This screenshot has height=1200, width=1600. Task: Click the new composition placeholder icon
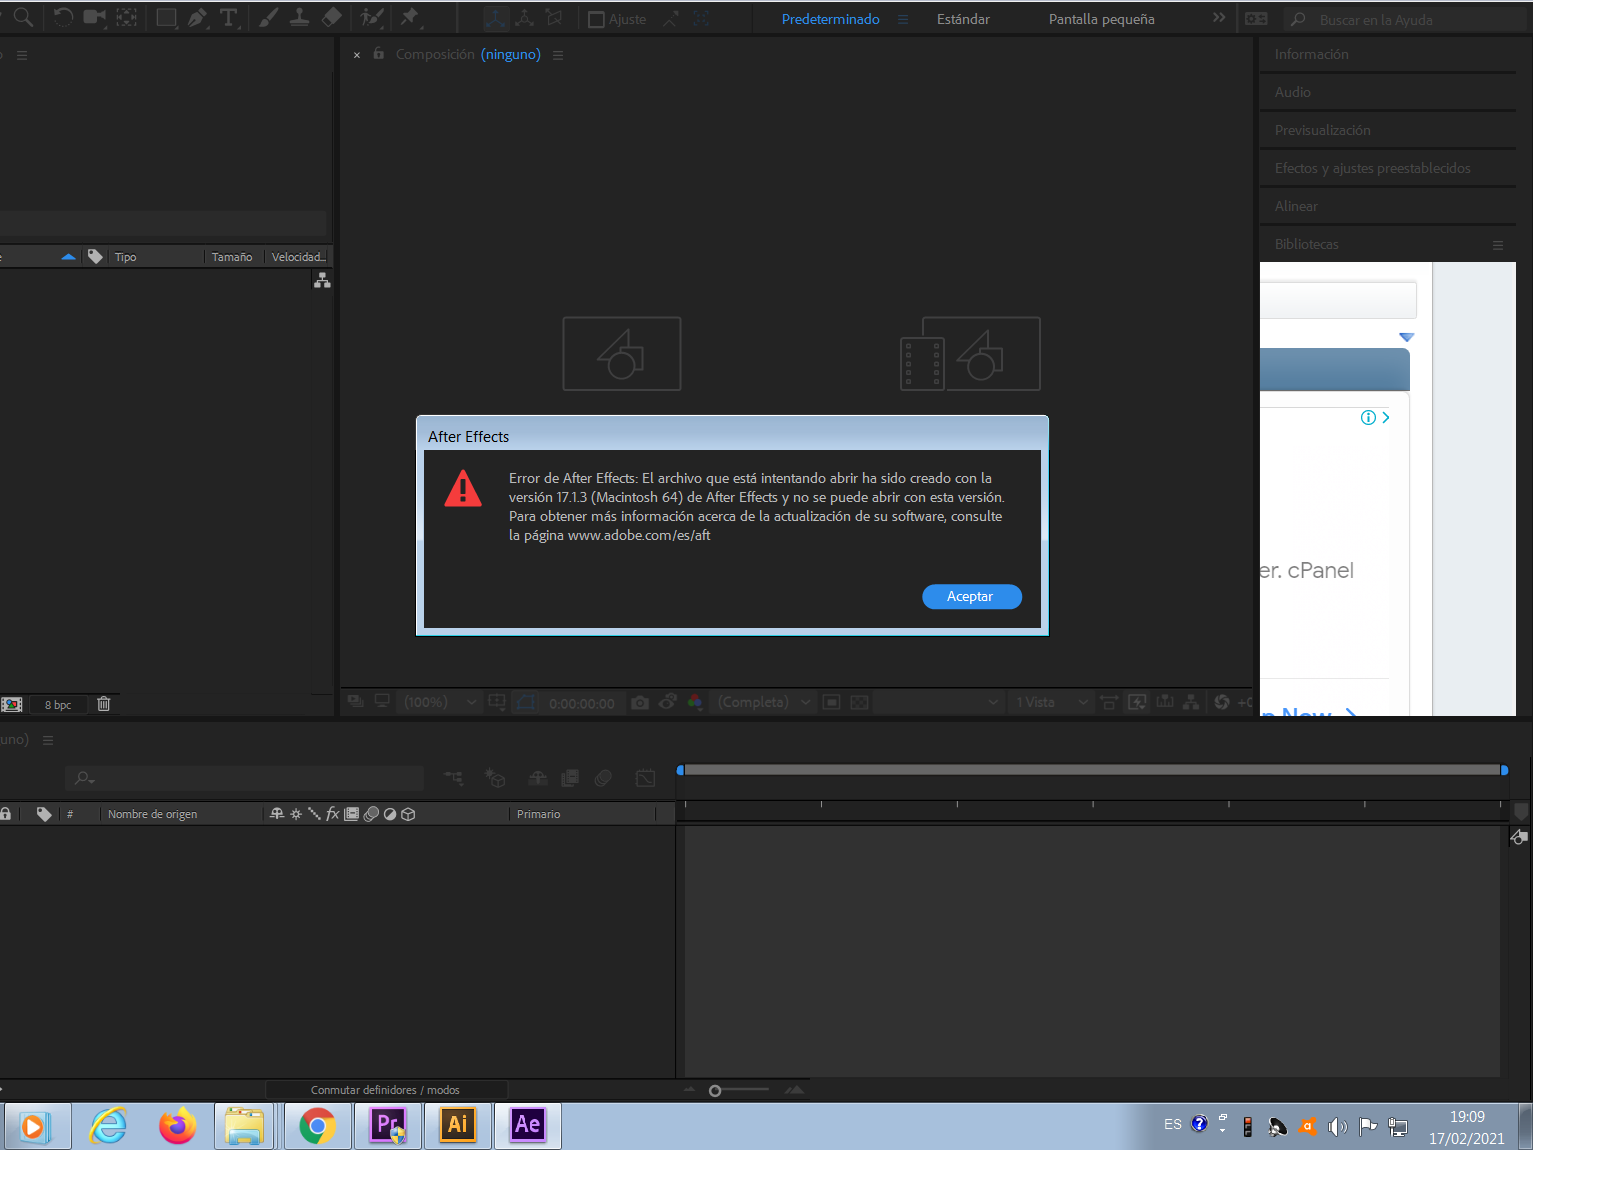tap(622, 354)
